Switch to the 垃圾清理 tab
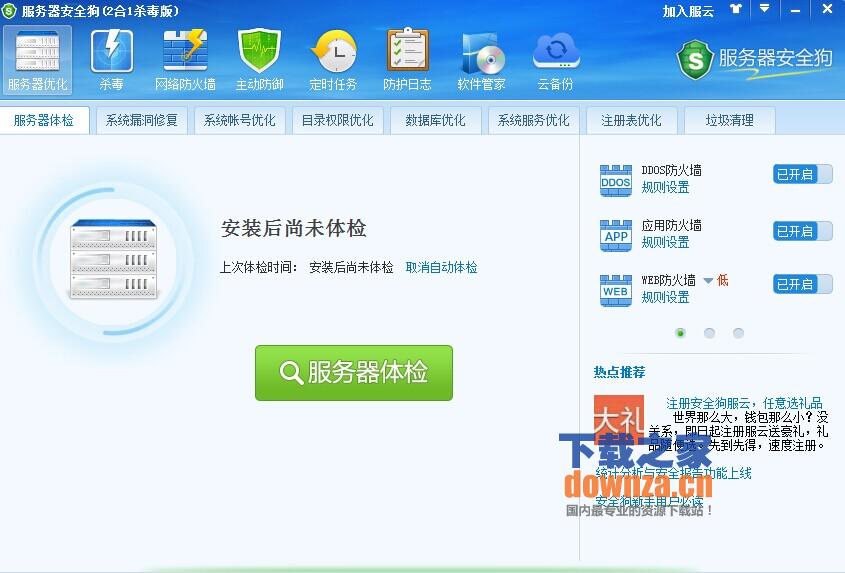The height and width of the screenshot is (573, 845). click(730, 120)
